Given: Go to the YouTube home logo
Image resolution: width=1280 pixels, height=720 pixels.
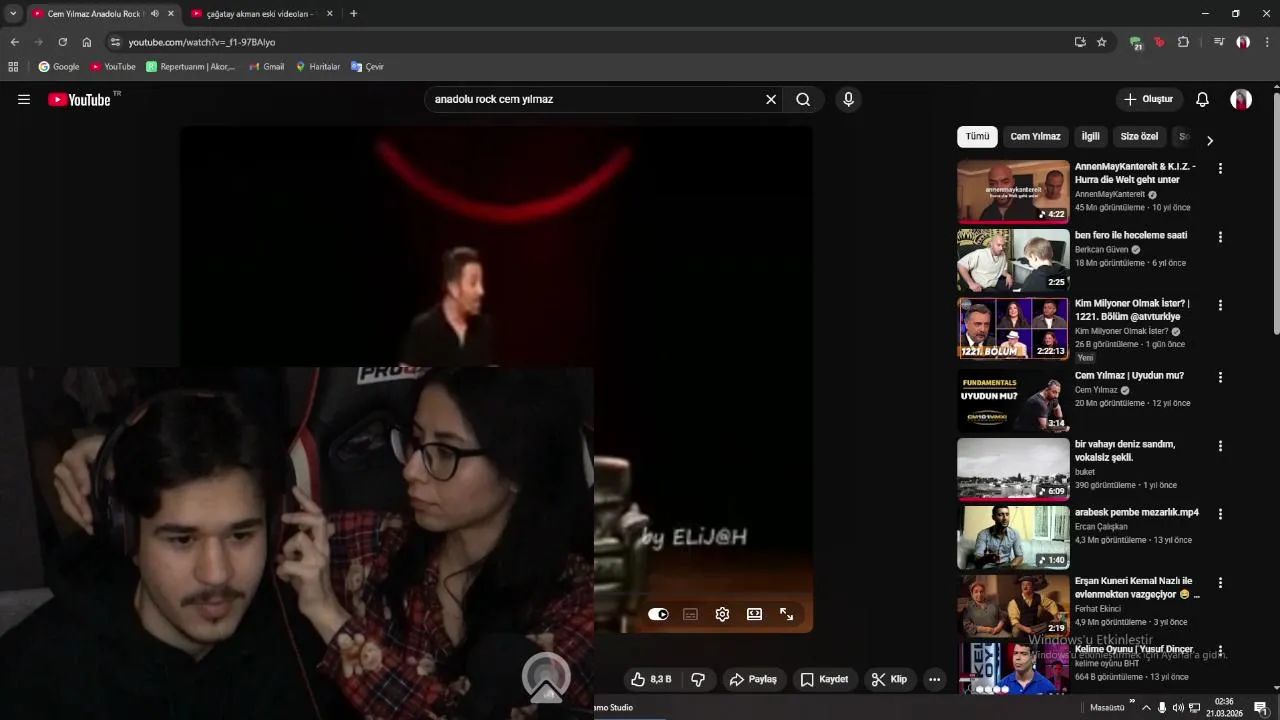Looking at the screenshot, I should (x=79, y=99).
